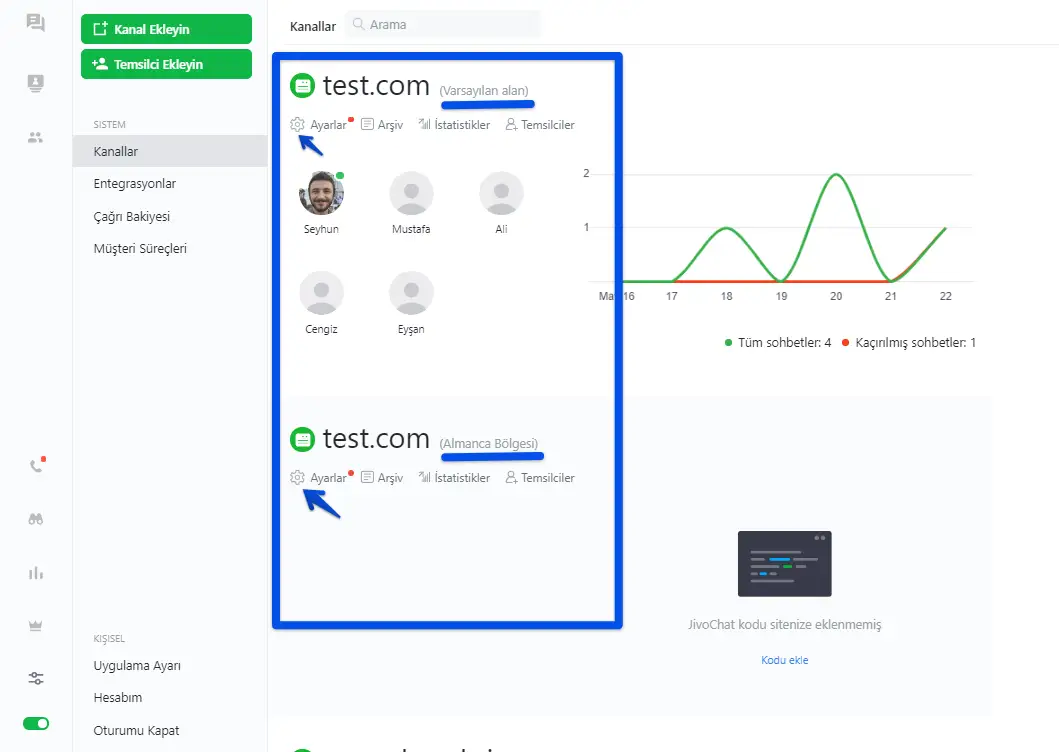This screenshot has width=1059, height=752.
Task: Toggle the green online status switch
Action: 36,724
